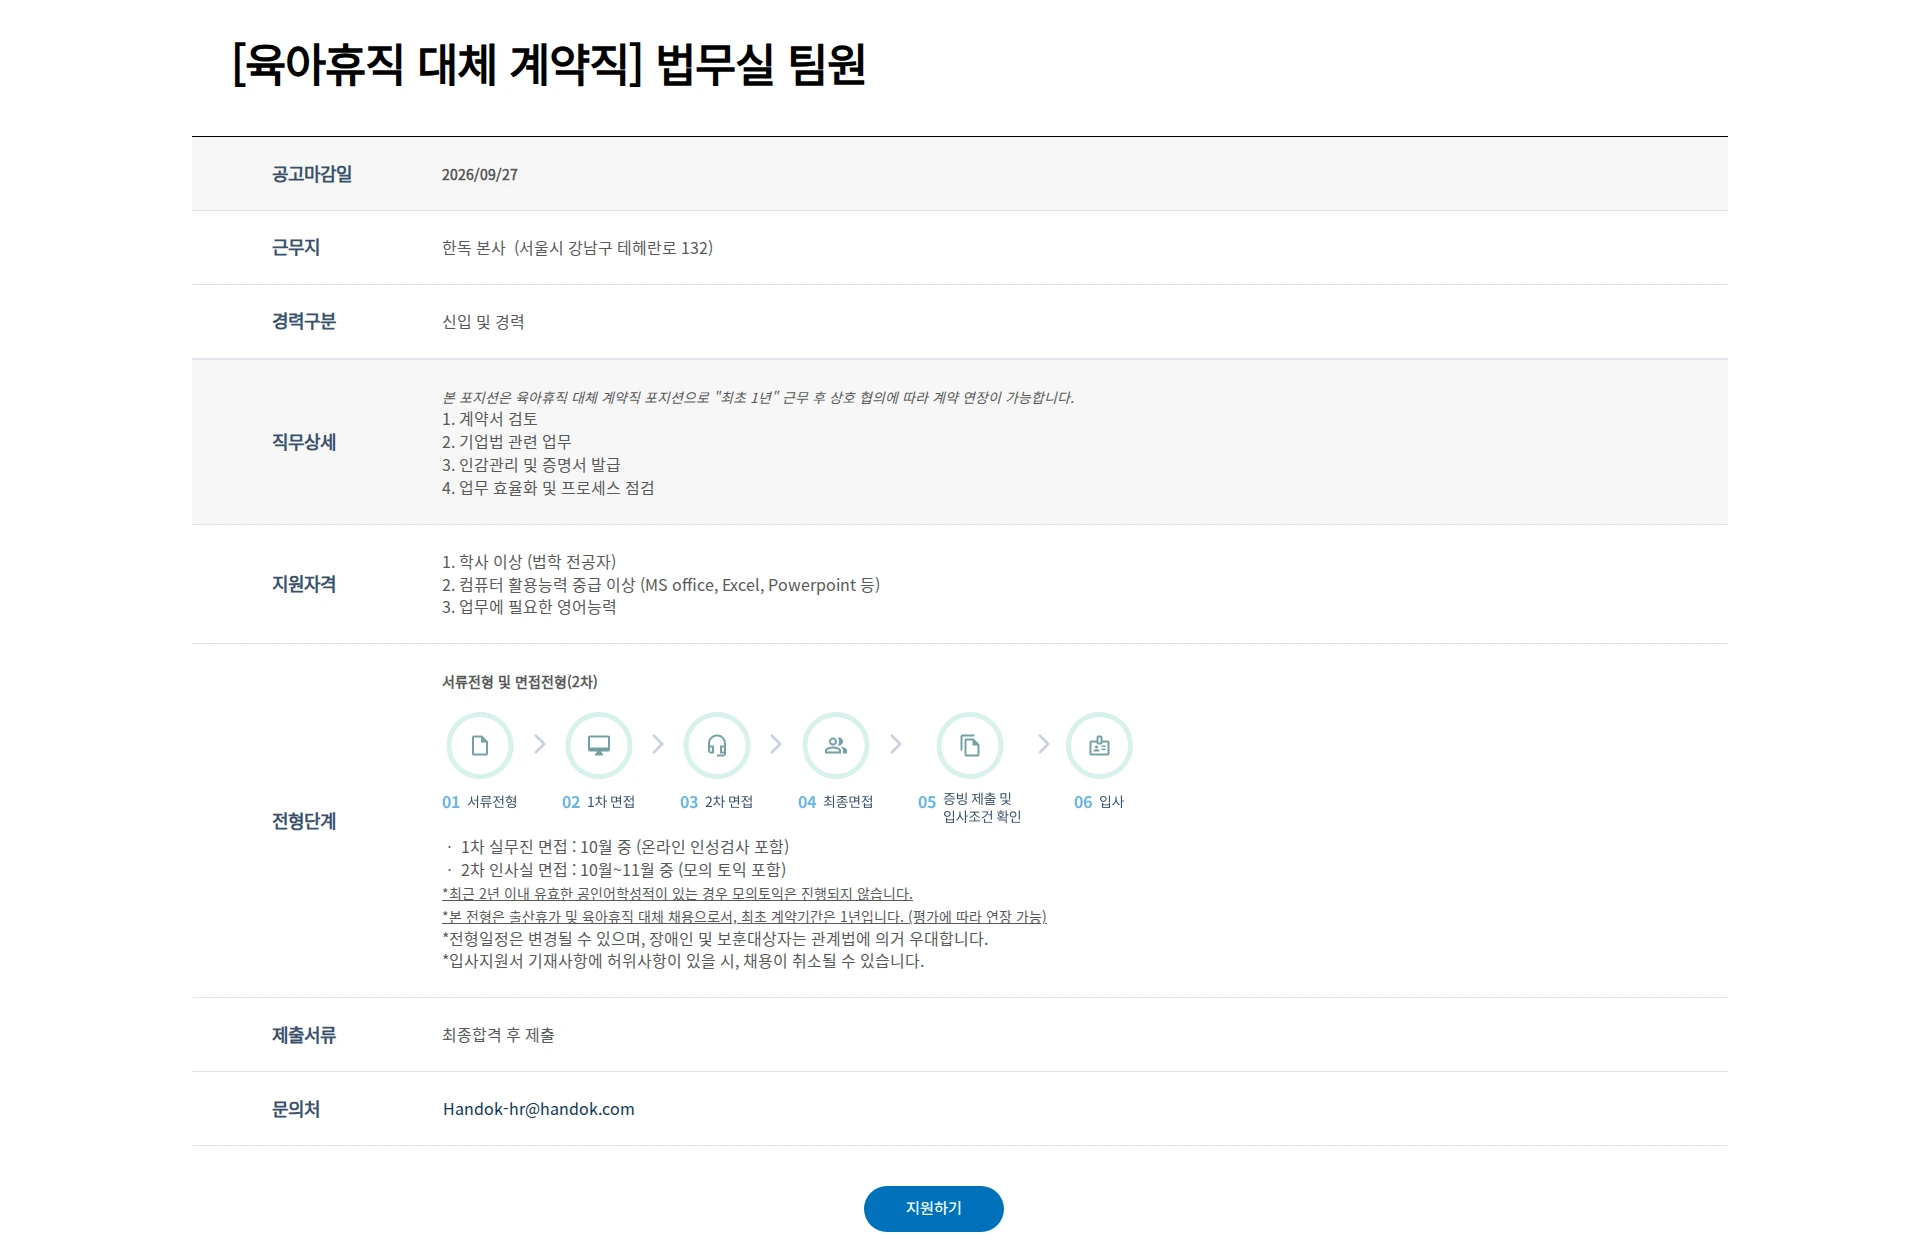Click the 최종합격 후 제출 text
Image resolution: width=1920 pixels, height=1251 pixels.
(498, 1035)
